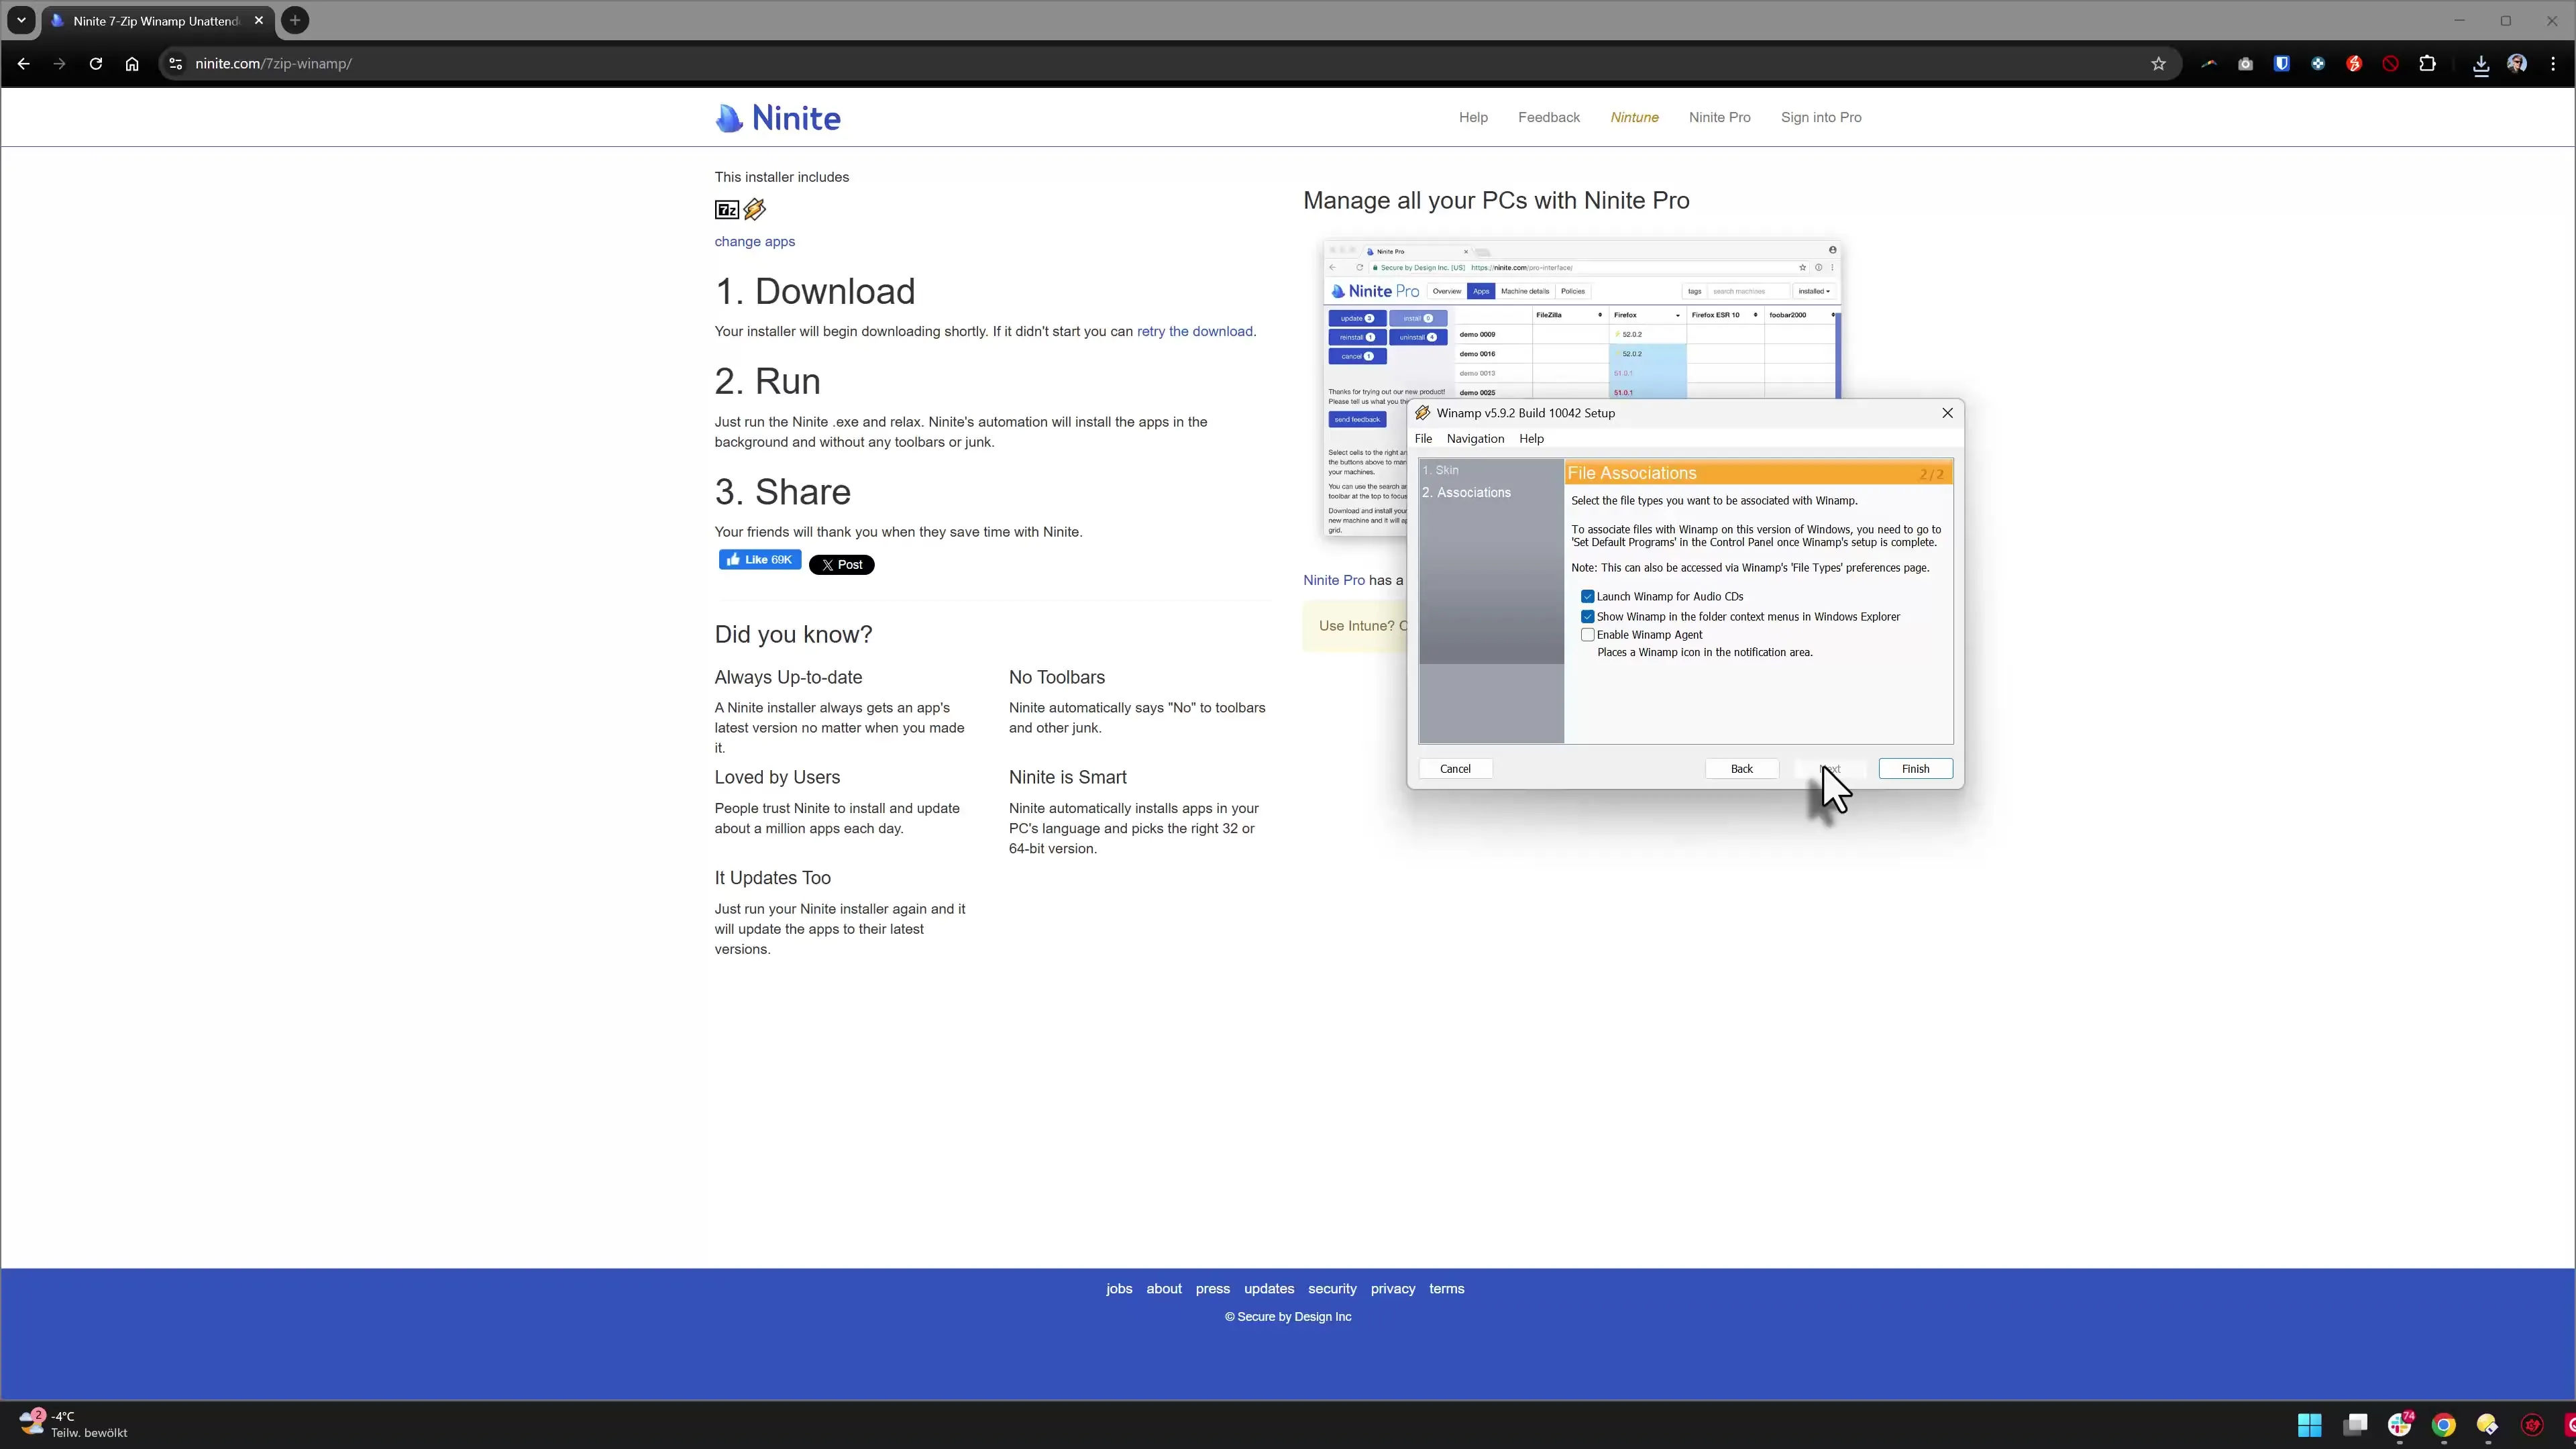Open site information icon in address bar

click(175, 63)
